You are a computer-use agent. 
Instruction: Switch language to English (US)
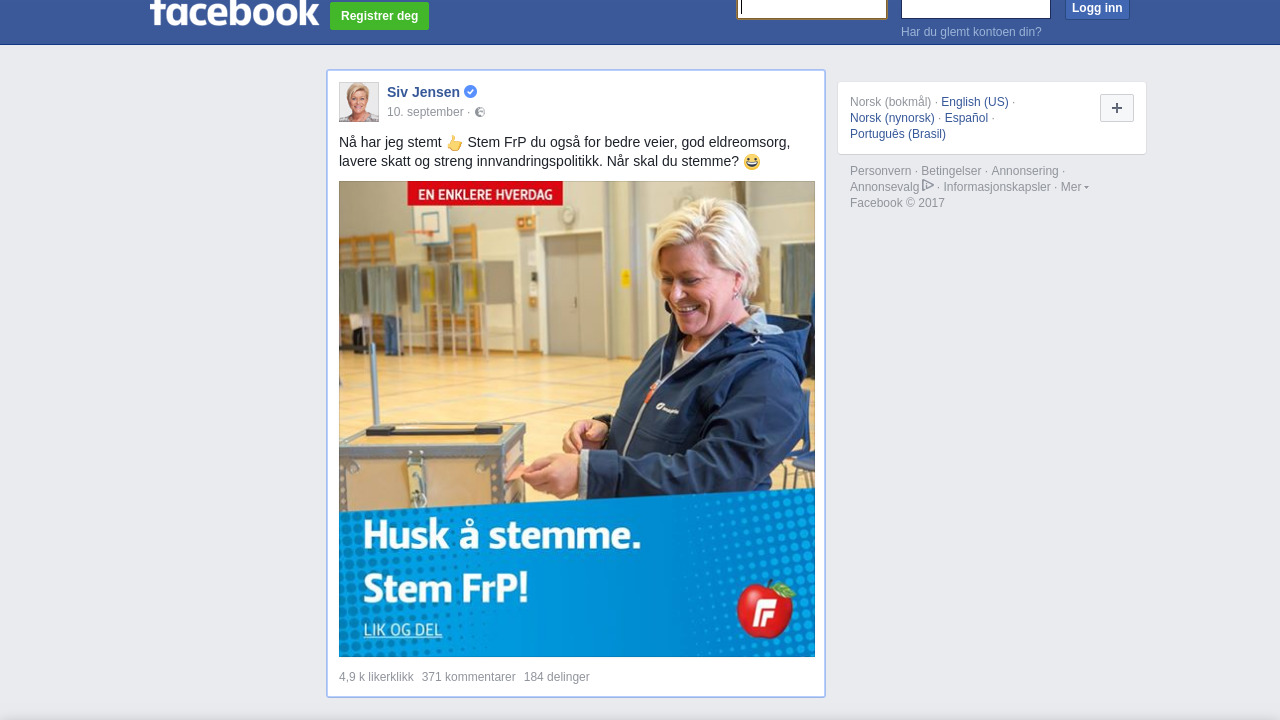tap(975, 102)
